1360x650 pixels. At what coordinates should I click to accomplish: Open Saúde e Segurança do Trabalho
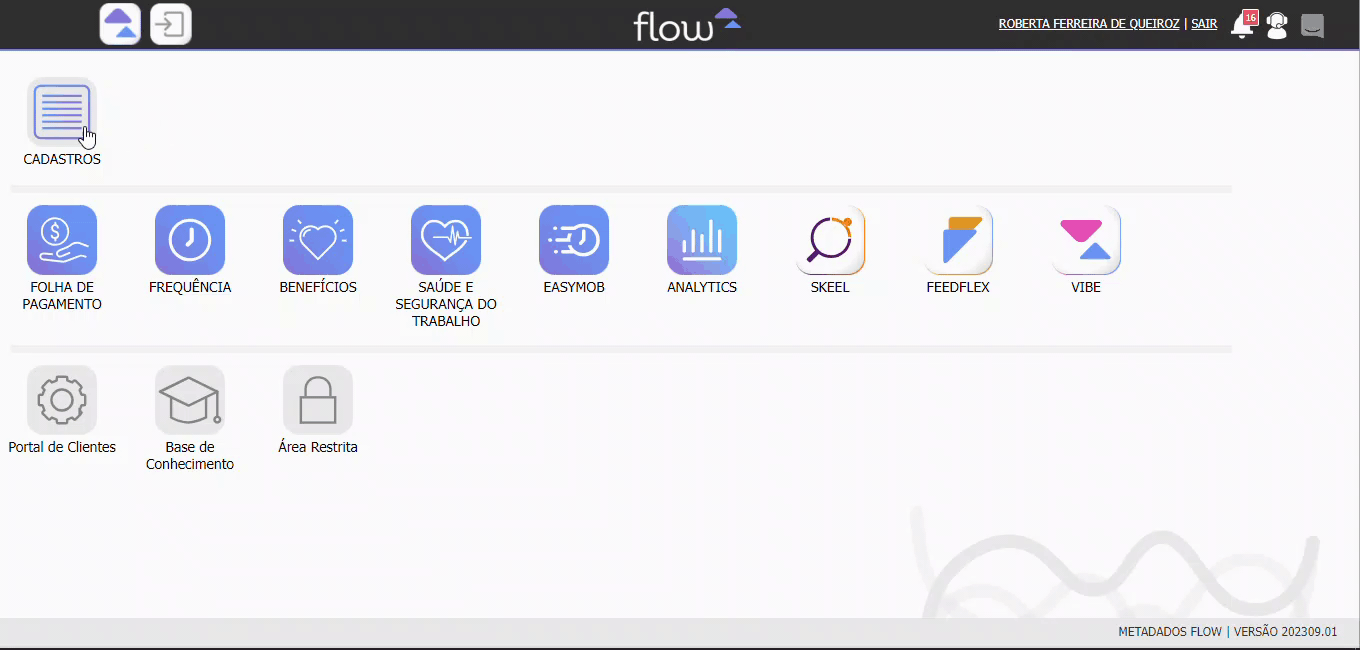[446, 240]
